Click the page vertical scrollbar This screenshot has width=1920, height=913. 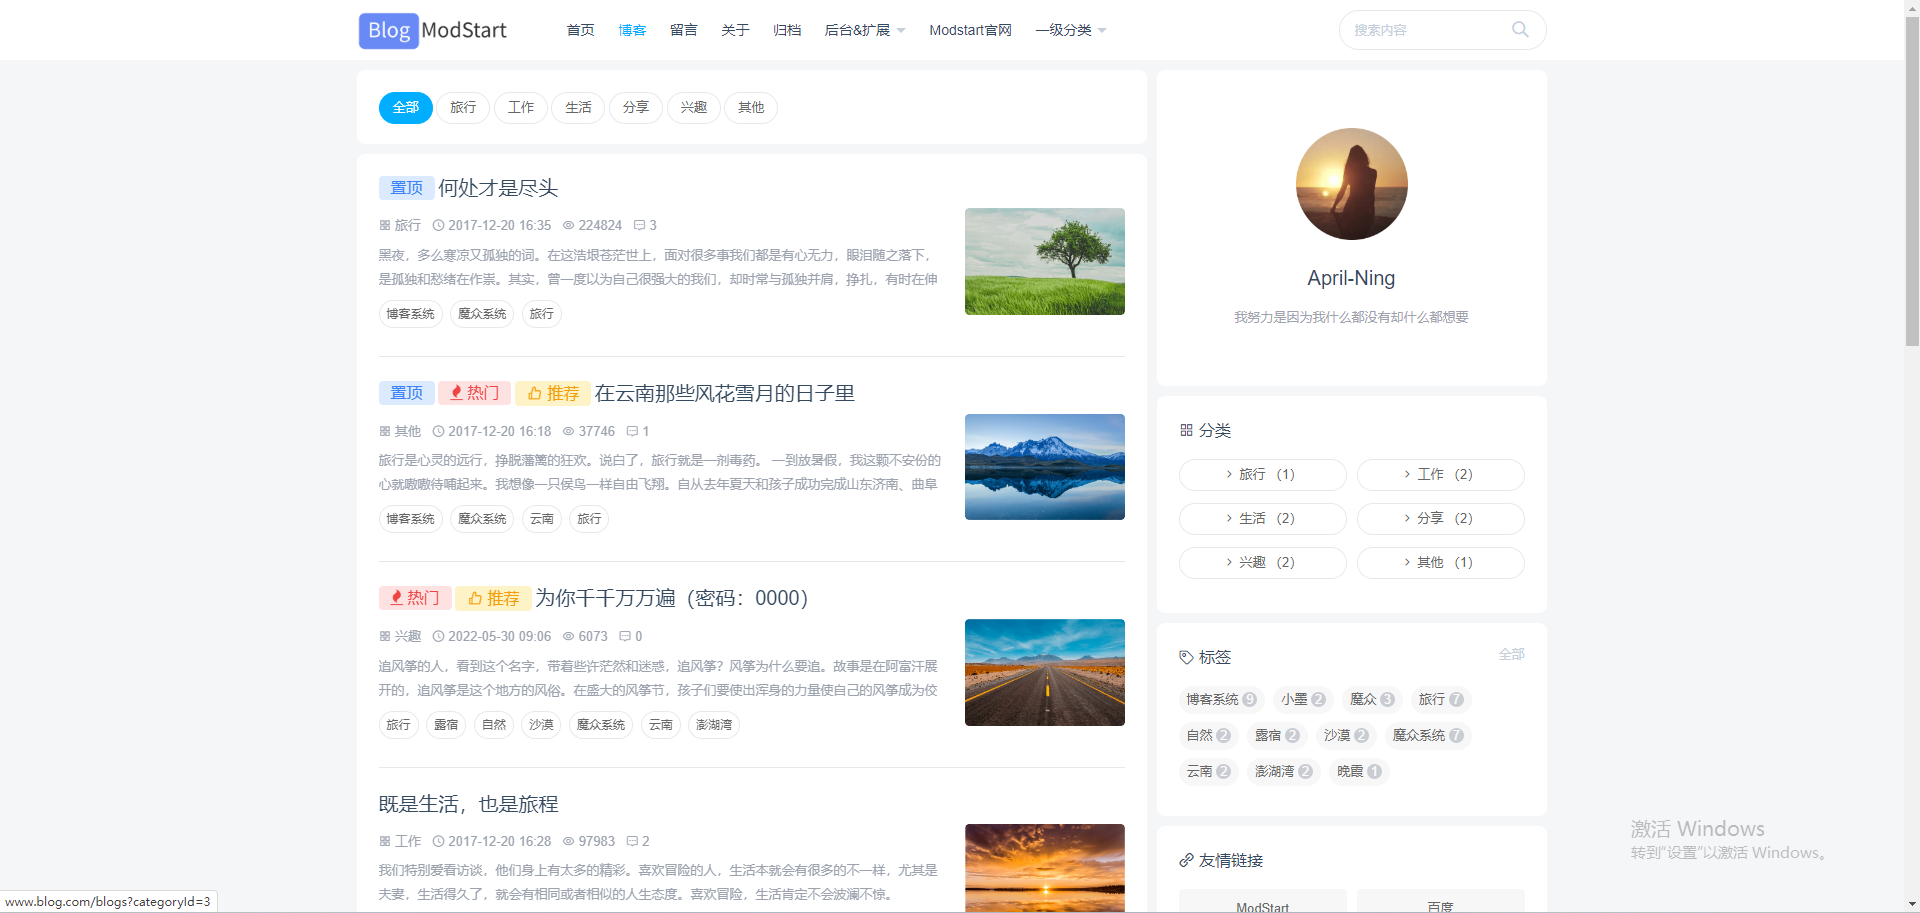tap(1912, 180)
